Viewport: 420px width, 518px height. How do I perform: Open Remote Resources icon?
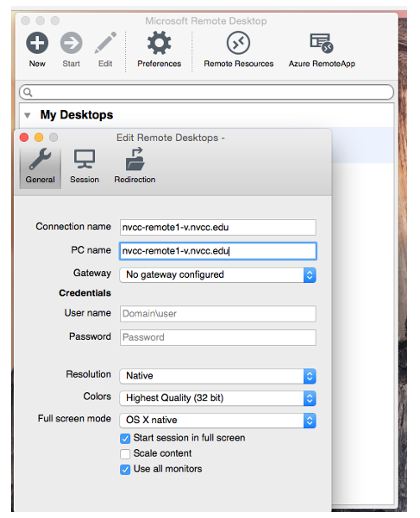click(238, 43)
